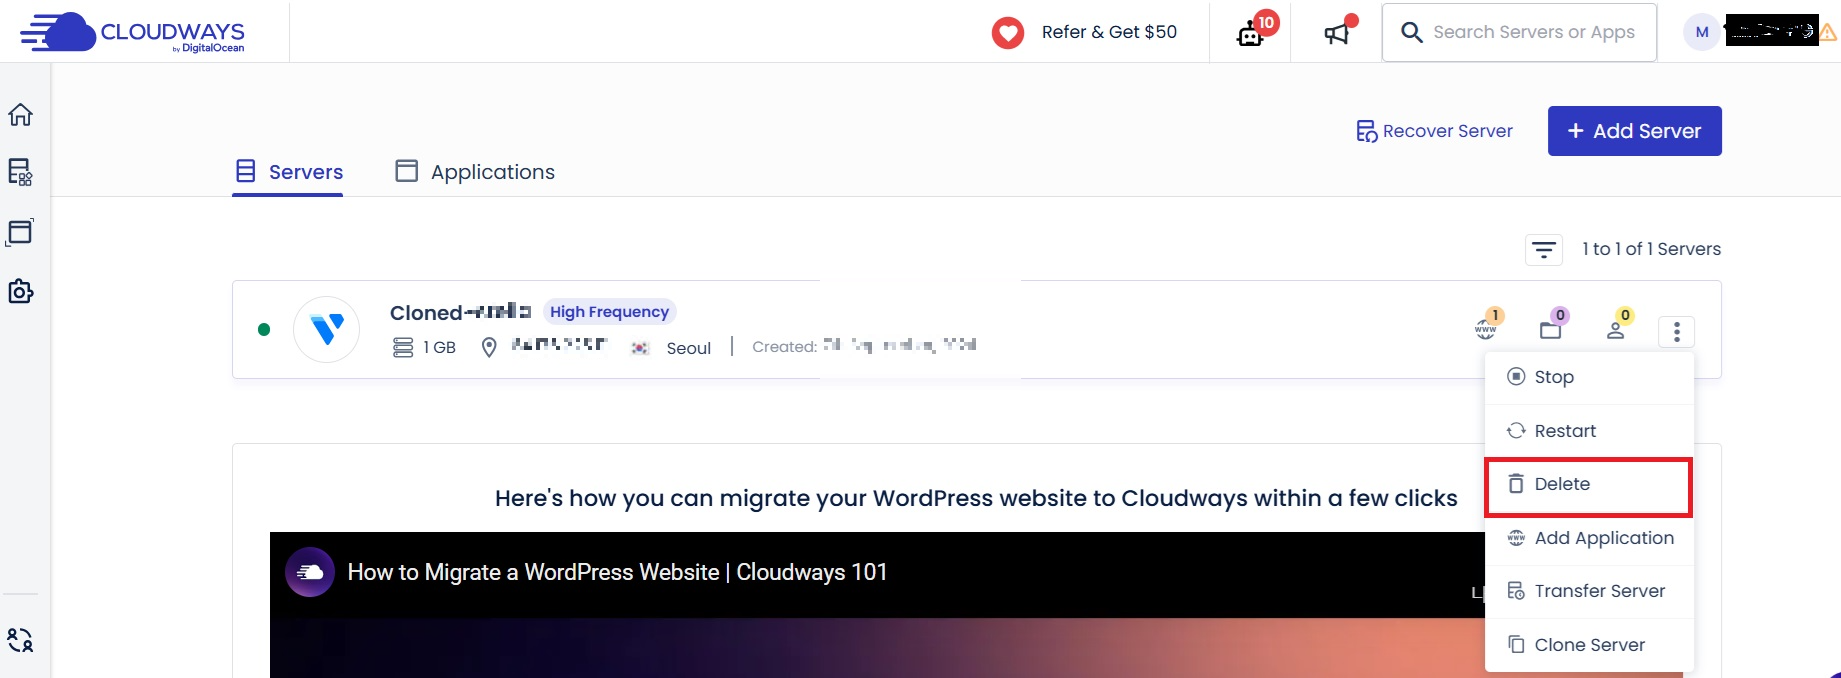Image resolution: width=1841 pixels, height=678 pixels.
Task: Click the www applications count icon
Action: coord(1489,324)
